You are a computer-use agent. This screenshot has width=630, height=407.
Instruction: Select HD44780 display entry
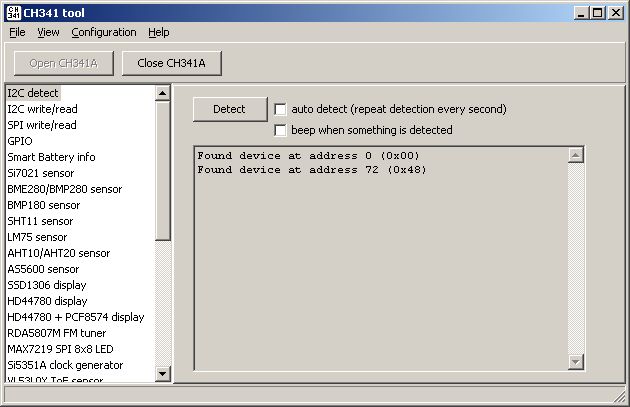click(47, 301)
